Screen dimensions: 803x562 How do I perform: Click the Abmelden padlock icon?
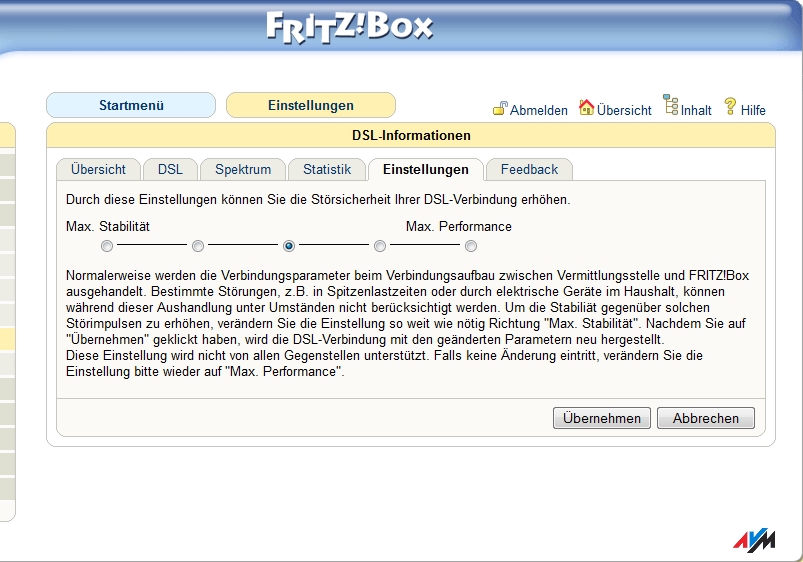coord(500,108)
